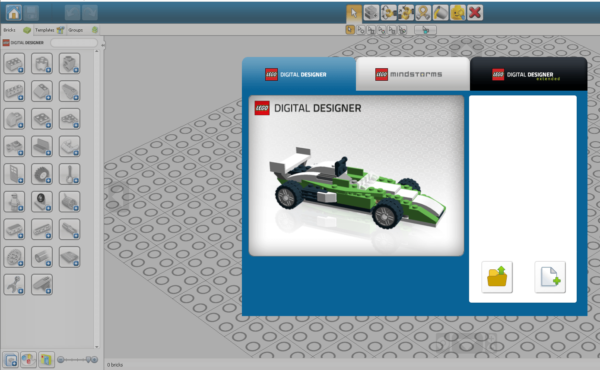
Task: Collapse the brick palette side arrow
Action: [x=103, y=45]
